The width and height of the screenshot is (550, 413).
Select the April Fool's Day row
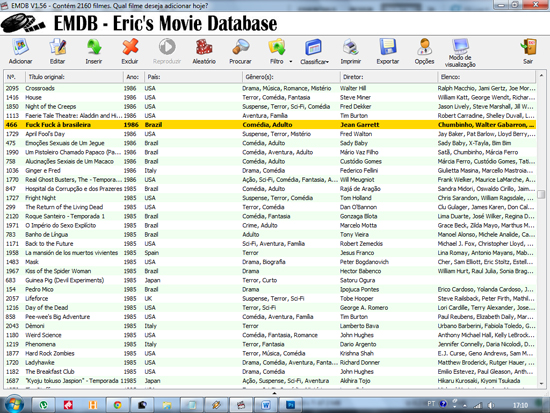[270, 134]
